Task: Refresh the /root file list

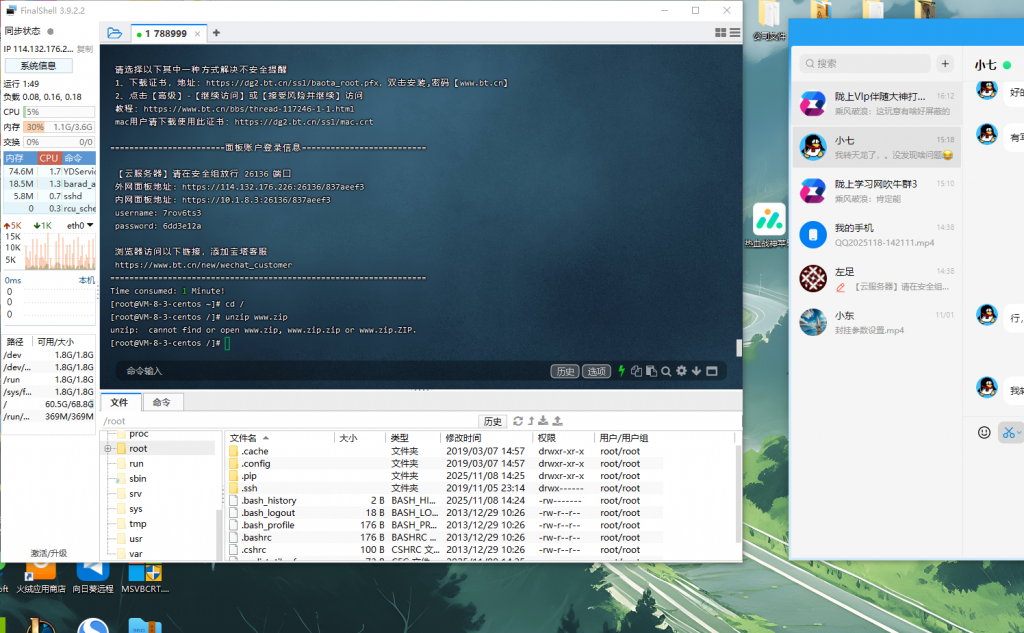Action: (x=518, y=421)
